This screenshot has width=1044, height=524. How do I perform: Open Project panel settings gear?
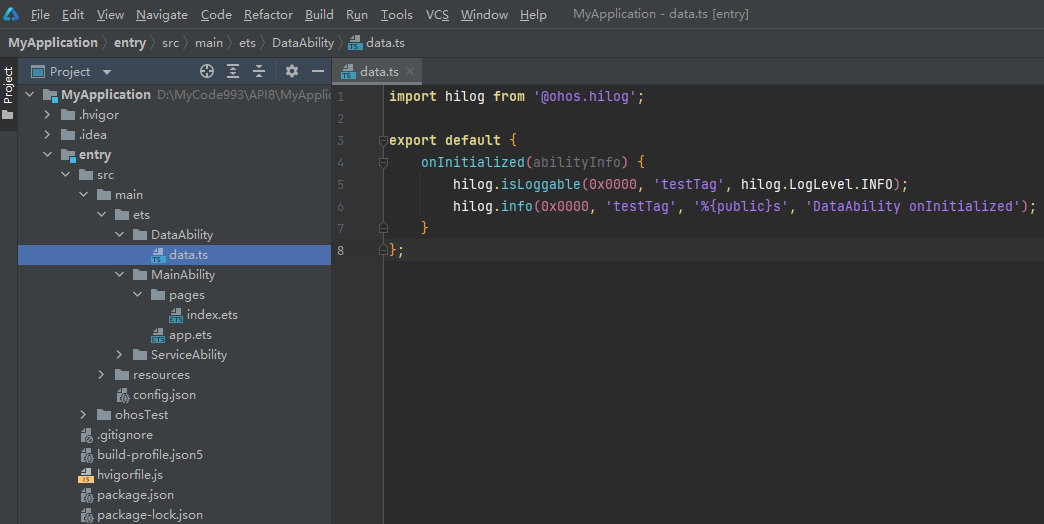coord(292,71)
